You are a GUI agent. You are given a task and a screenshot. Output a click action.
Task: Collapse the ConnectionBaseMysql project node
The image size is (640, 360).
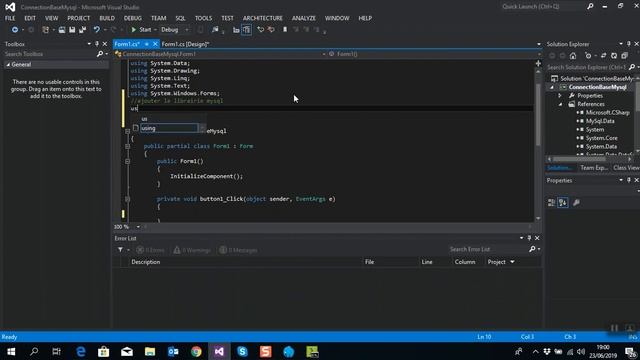click(552, 87)
